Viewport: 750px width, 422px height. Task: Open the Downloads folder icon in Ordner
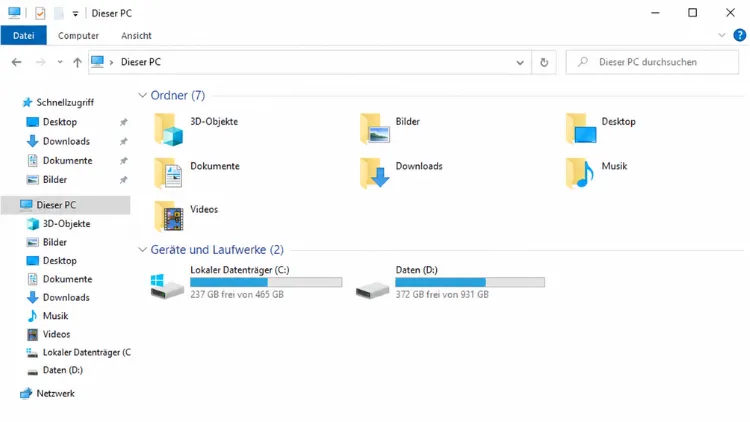click(x=375, y=173)
